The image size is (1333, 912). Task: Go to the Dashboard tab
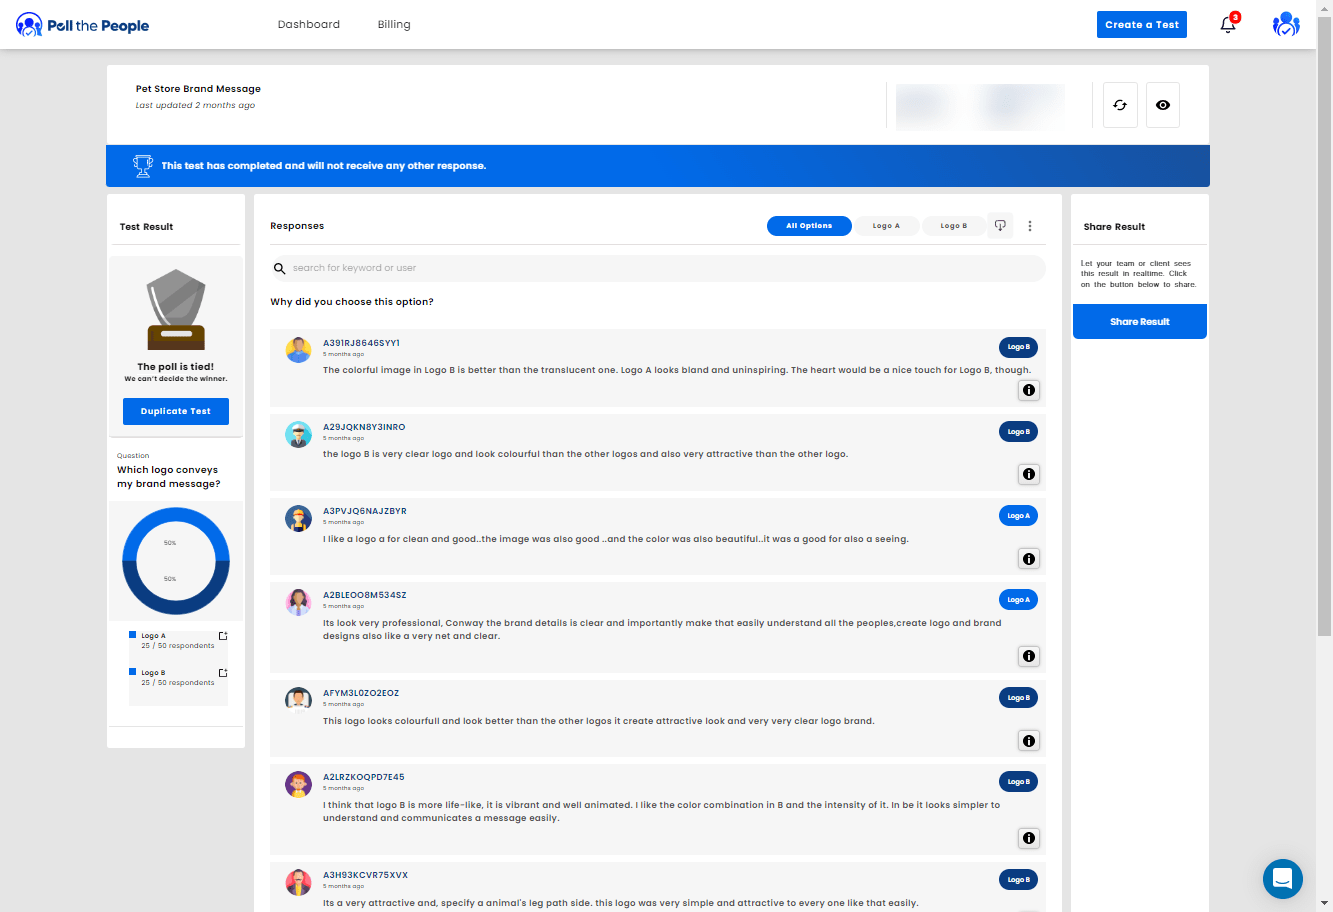pos(309,25)
